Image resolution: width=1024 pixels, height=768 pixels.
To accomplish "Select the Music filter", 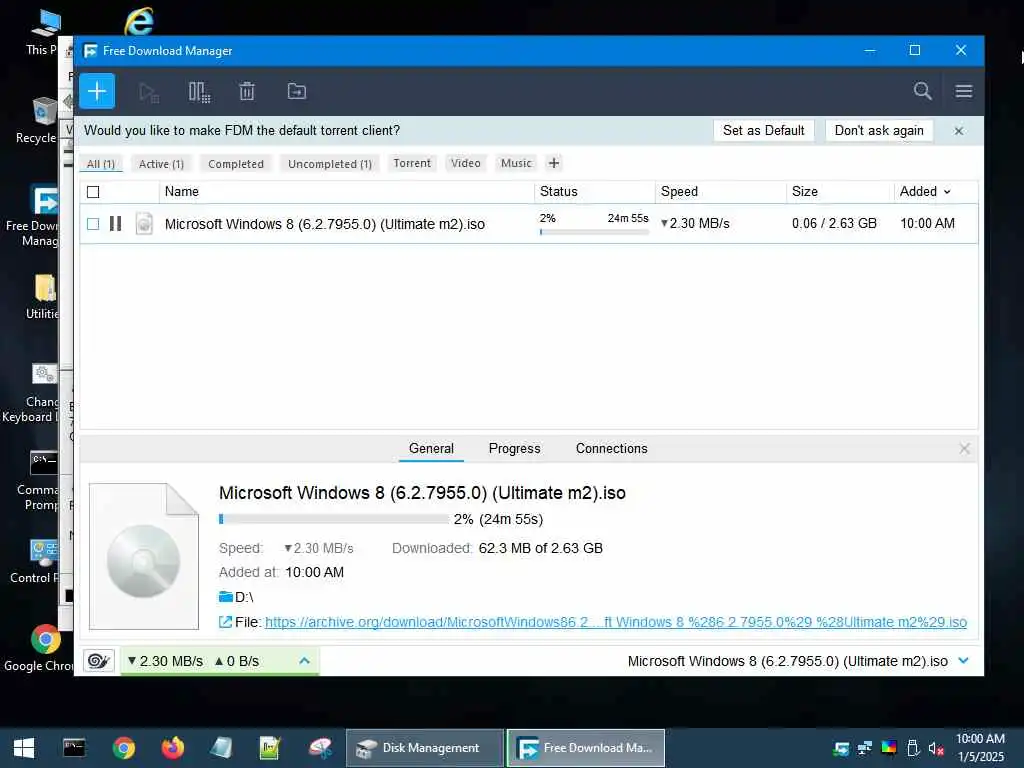I will pos(516,163).
